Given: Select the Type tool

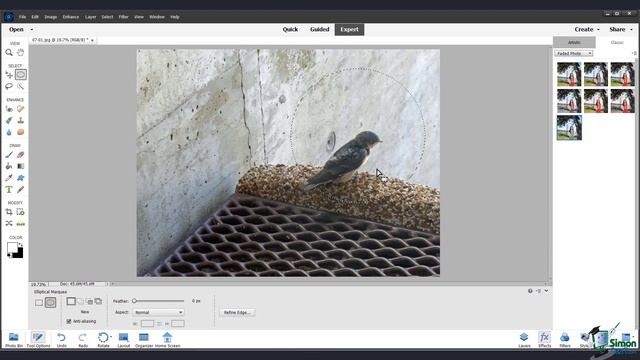Looking at the screenshot, I should click(x=9, y=190).
